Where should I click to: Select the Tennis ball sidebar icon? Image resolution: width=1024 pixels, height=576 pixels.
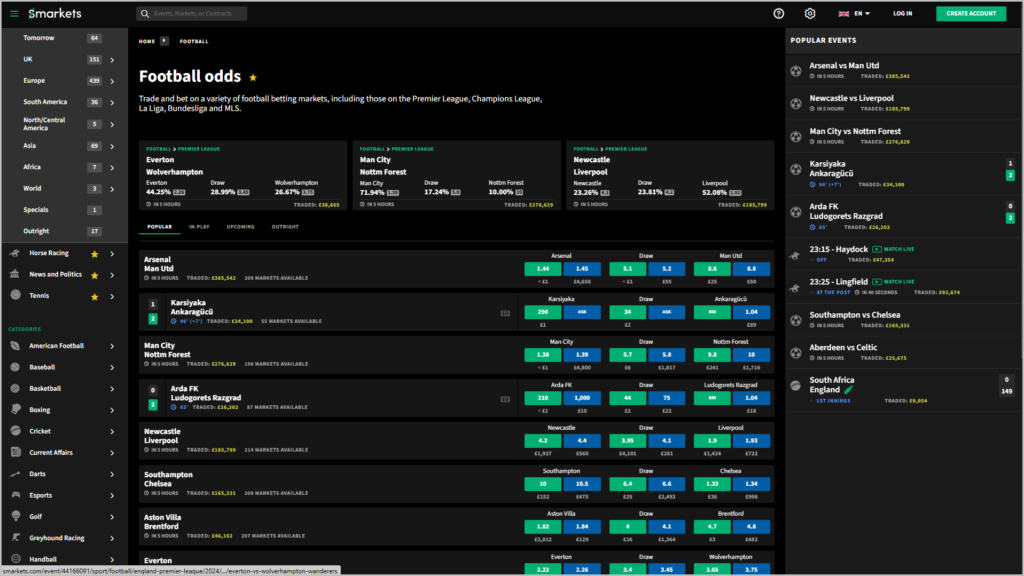click(x=15, y=295)
